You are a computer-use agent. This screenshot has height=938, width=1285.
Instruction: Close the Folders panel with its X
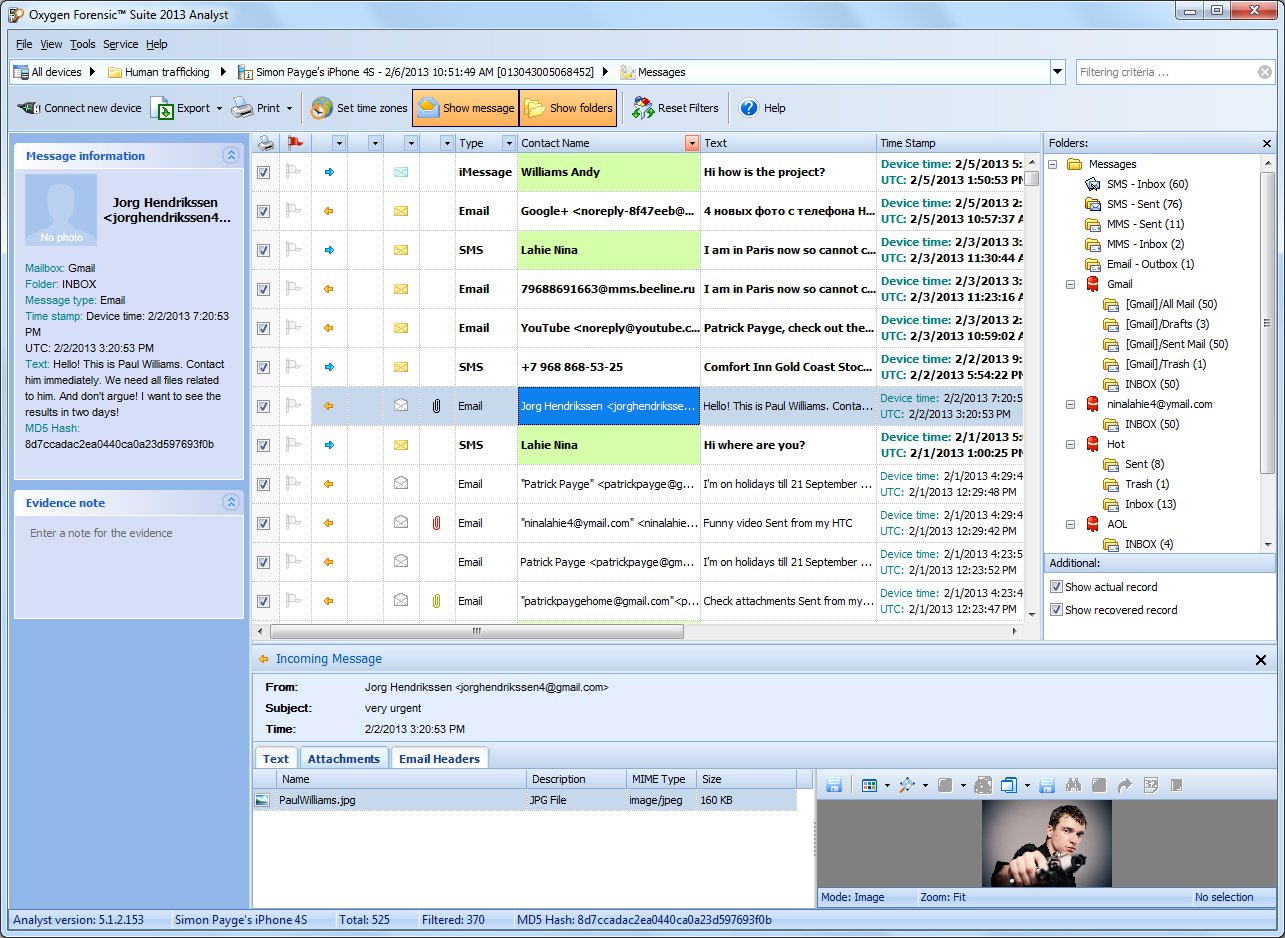[x=1267, y=143]
